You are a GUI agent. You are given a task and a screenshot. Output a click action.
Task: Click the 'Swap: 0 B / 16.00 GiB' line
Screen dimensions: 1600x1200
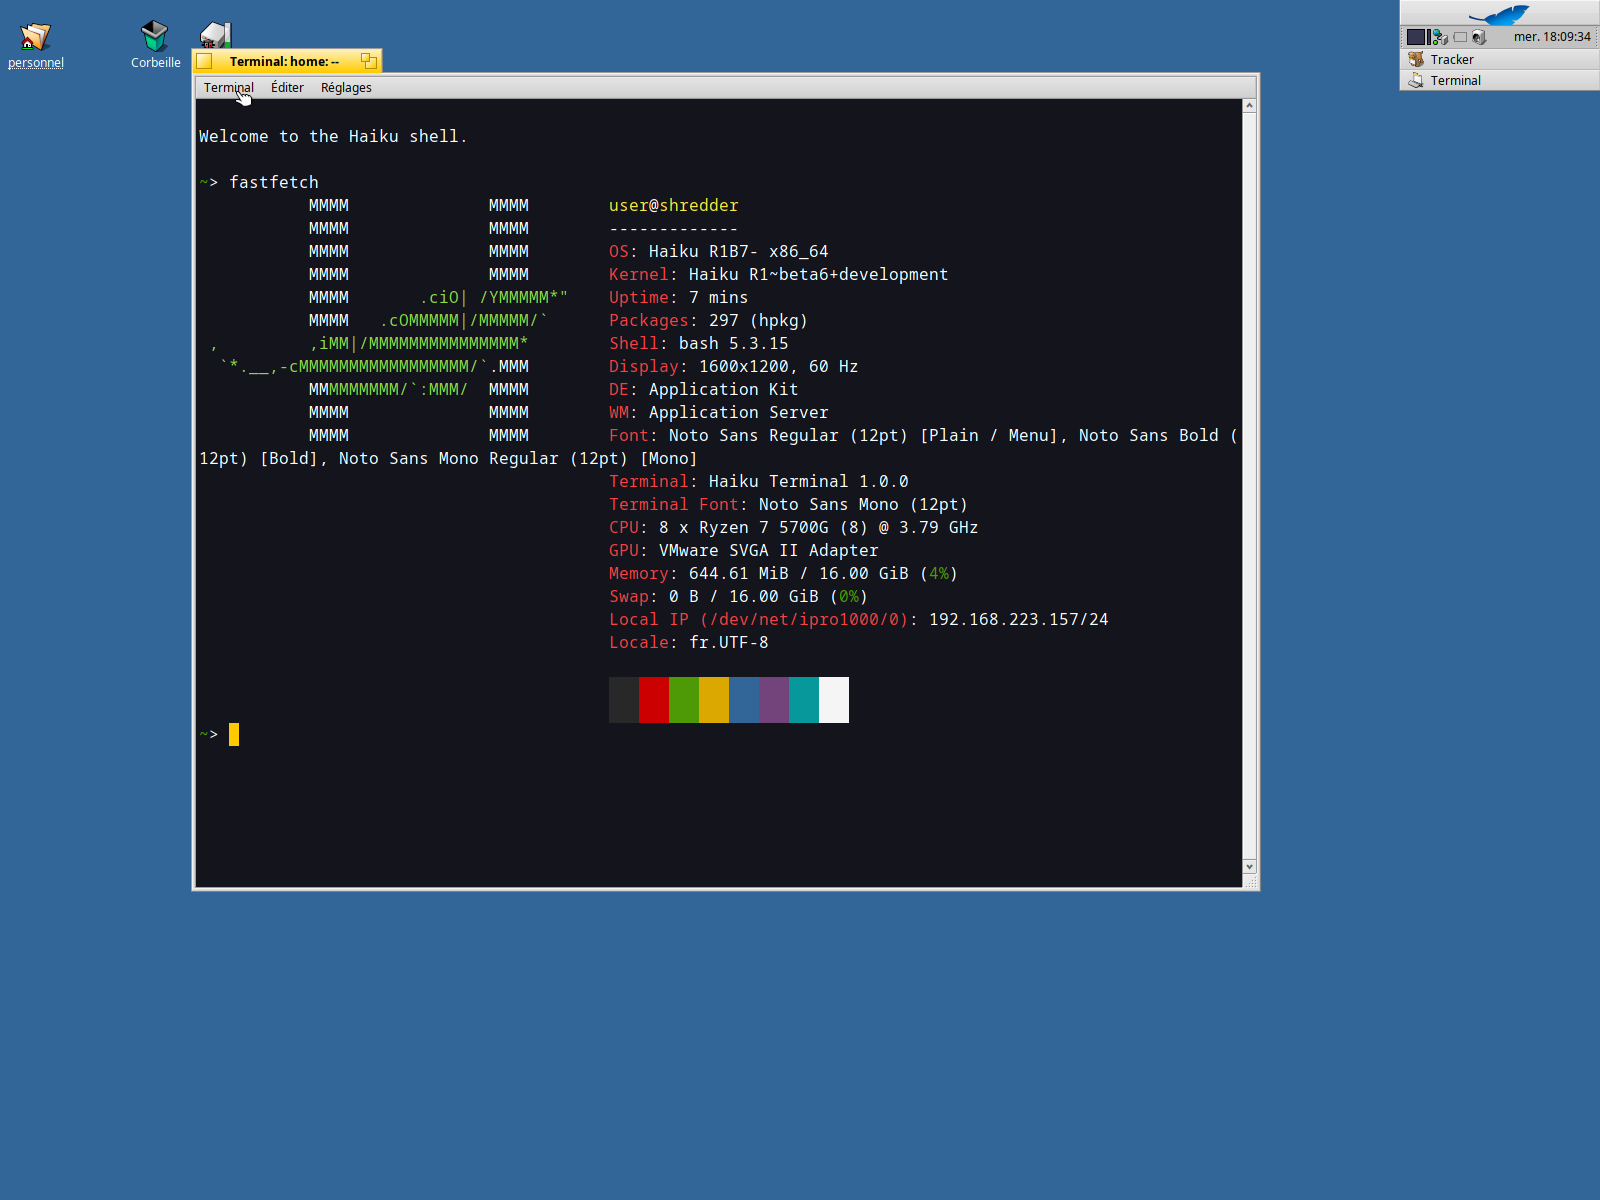(739, 596)
